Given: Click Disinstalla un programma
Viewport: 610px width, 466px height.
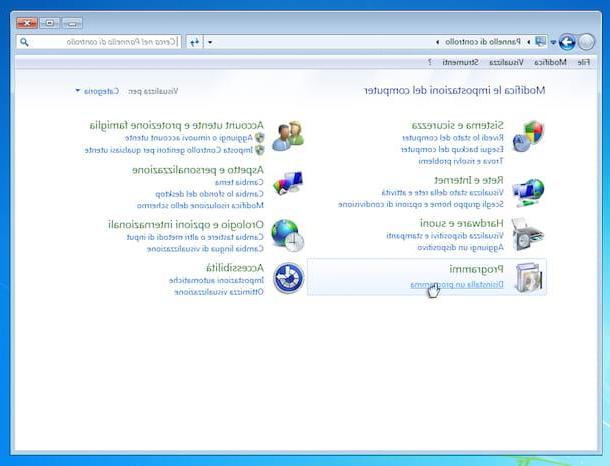Looking at the screenshot, I should (457, 285).
